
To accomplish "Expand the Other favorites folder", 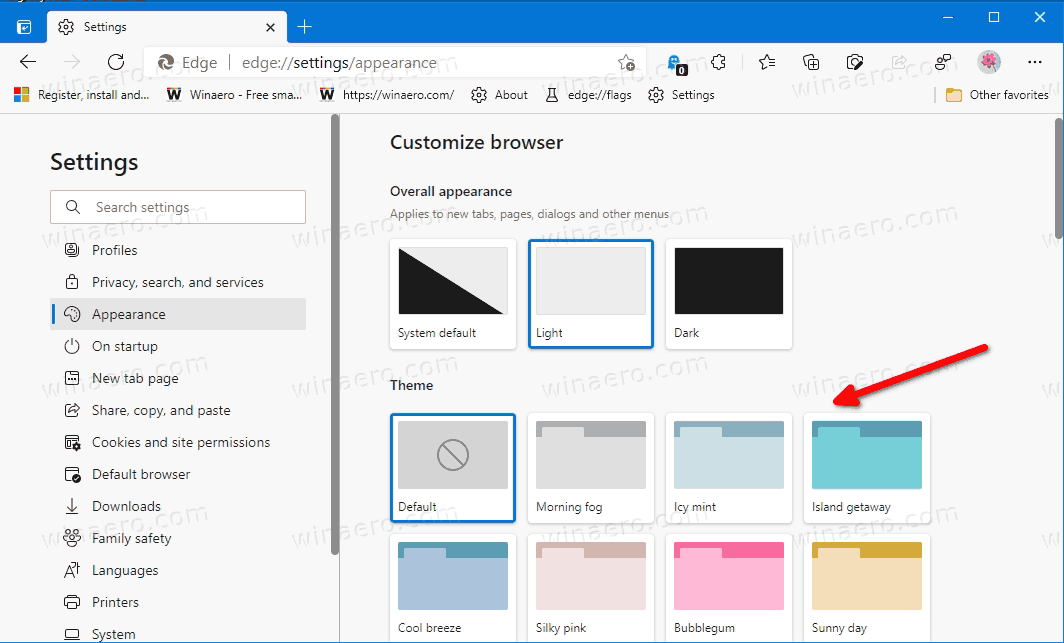I will (996, 95).
